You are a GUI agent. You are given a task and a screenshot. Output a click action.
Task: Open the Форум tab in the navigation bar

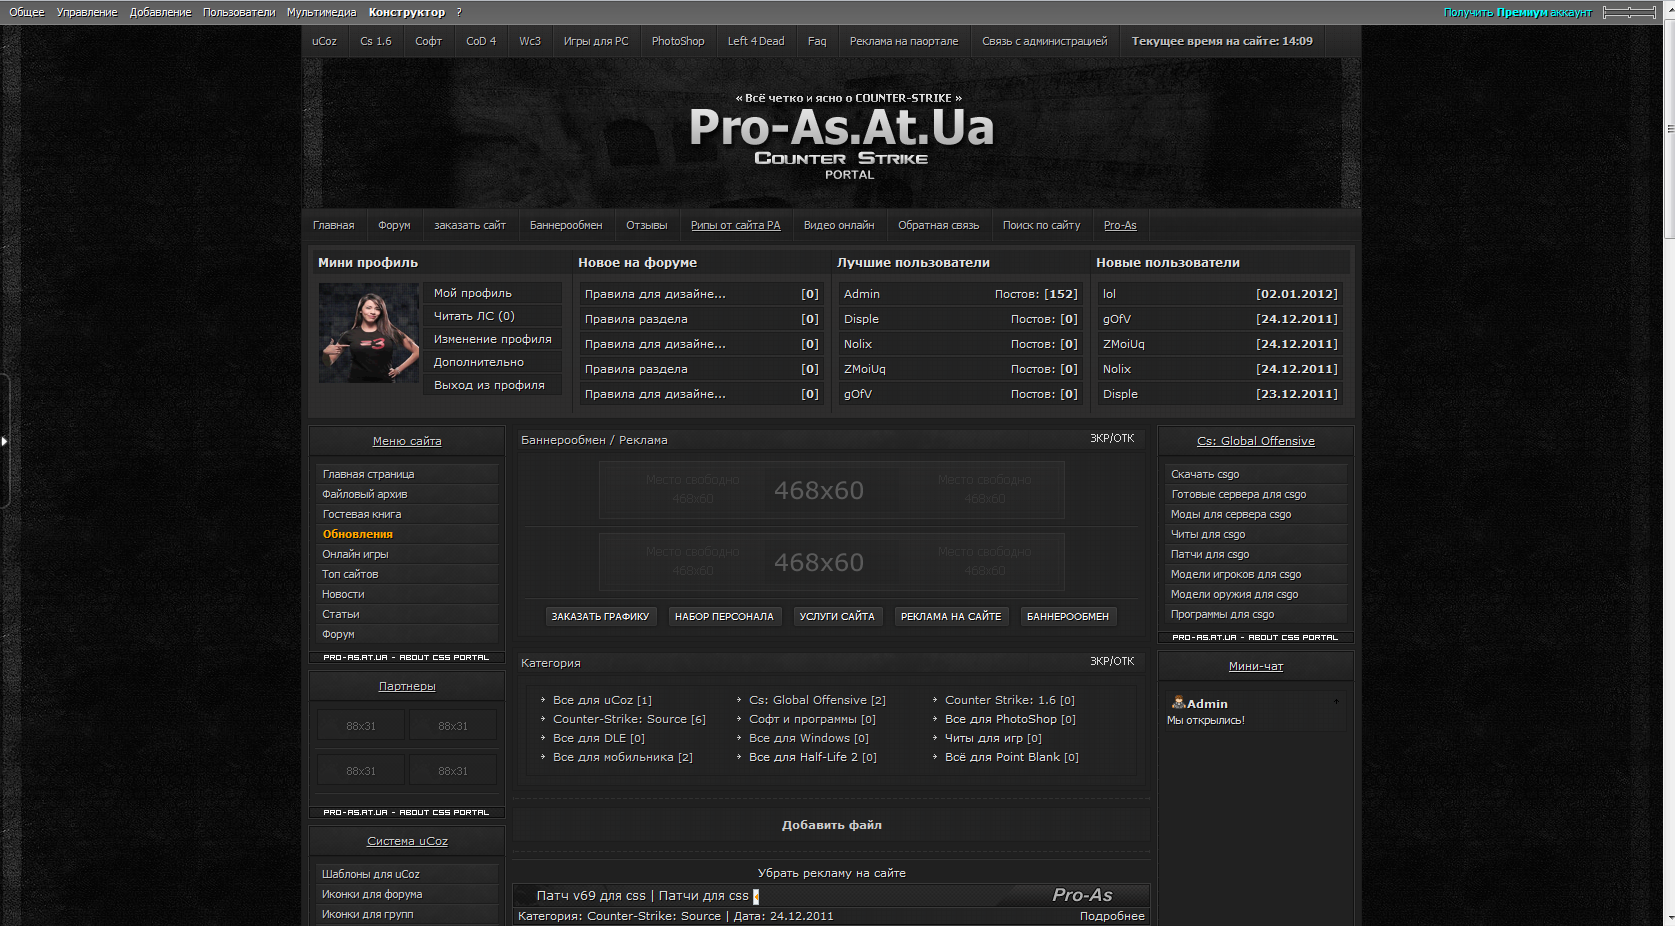[394, 226]
